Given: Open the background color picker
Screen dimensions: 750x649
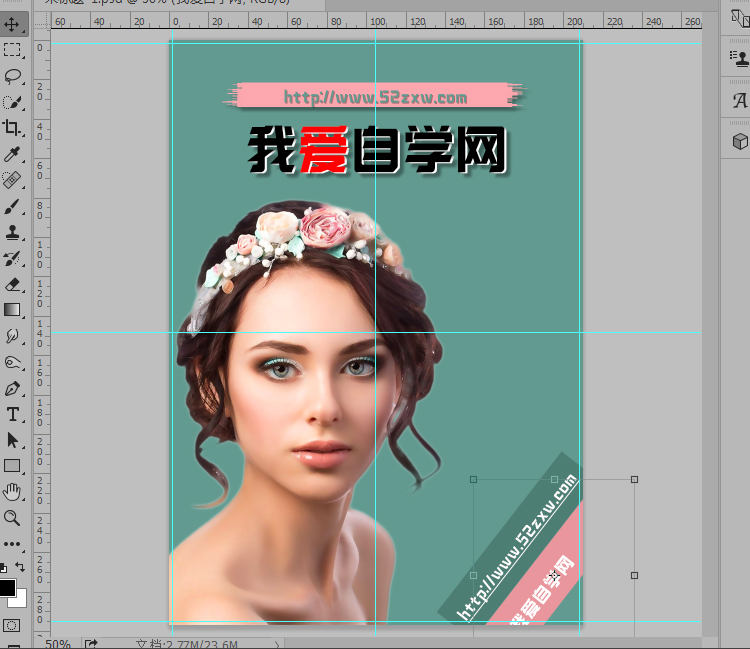Looking at the screenshot, I should click(x=20, y=601).
